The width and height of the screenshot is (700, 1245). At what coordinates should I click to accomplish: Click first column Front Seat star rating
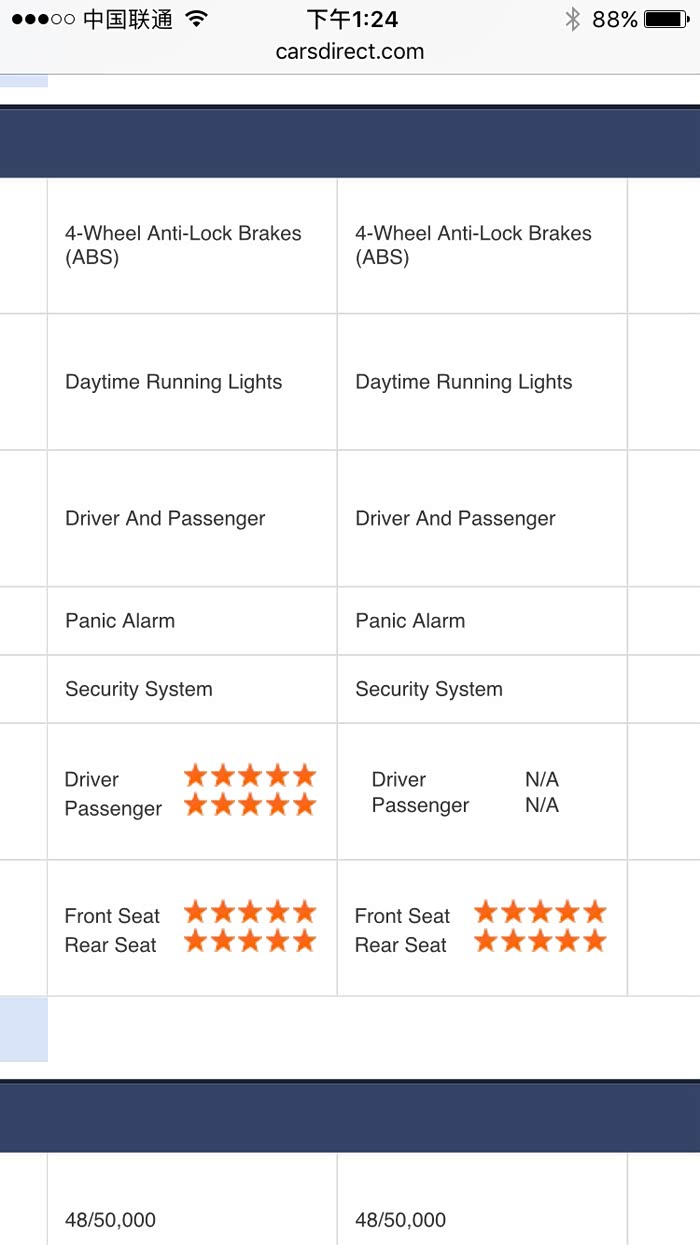click(x=250, y=912)
